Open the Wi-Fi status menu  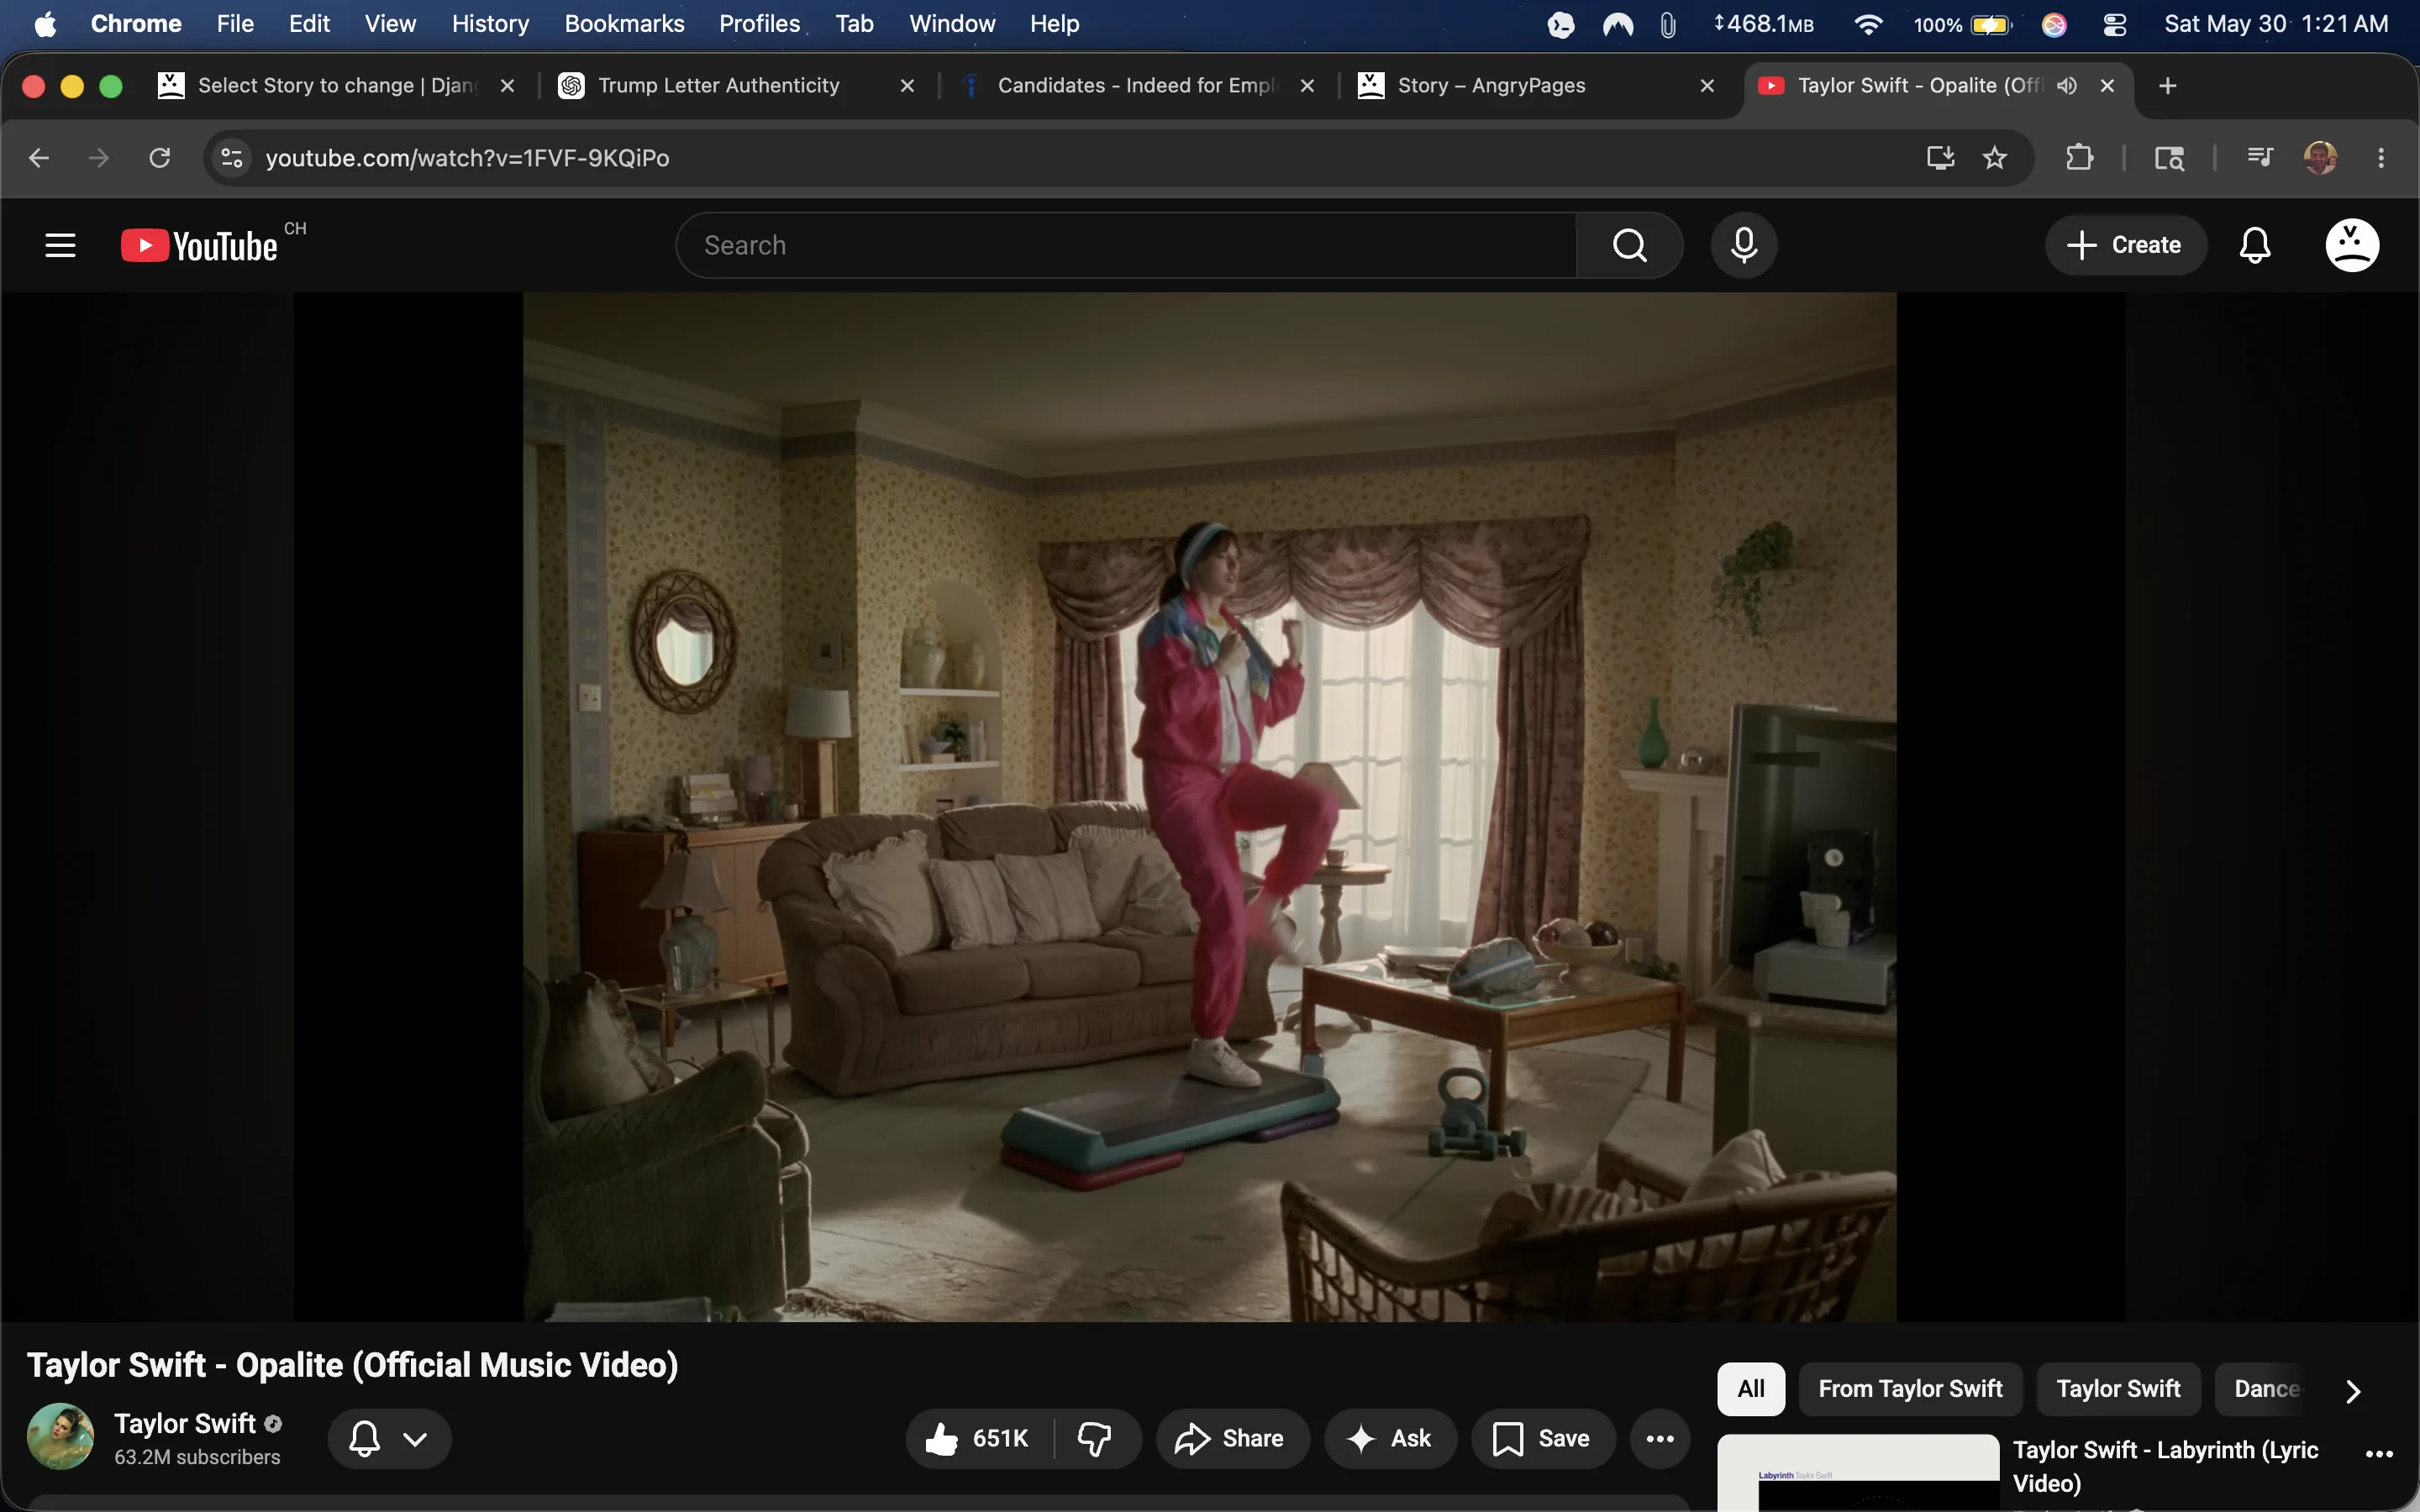[1867, 24]
